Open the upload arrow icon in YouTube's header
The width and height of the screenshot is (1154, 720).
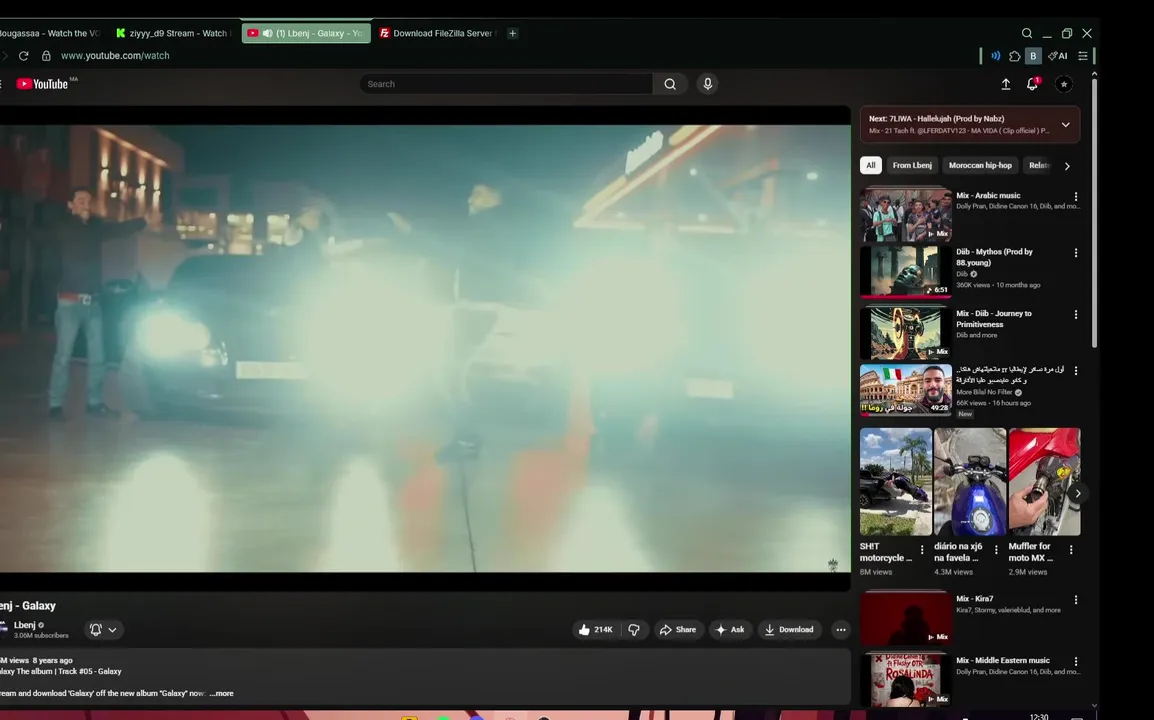tap(1005, 85)
